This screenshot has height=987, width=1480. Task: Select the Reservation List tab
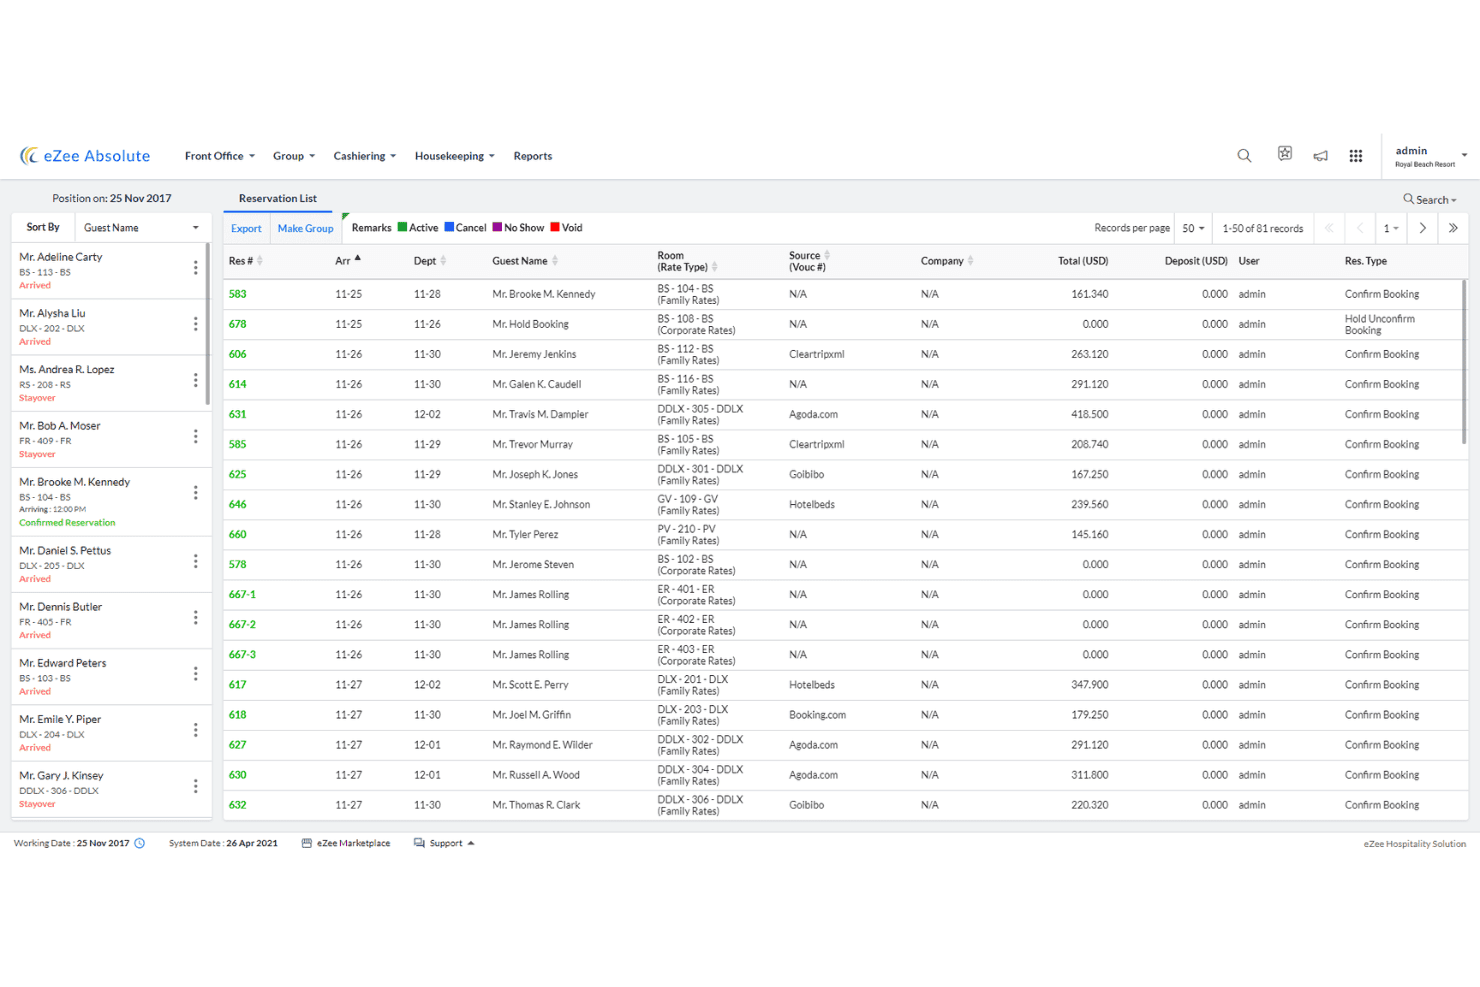pyautogui.click(x=278, y=198)
